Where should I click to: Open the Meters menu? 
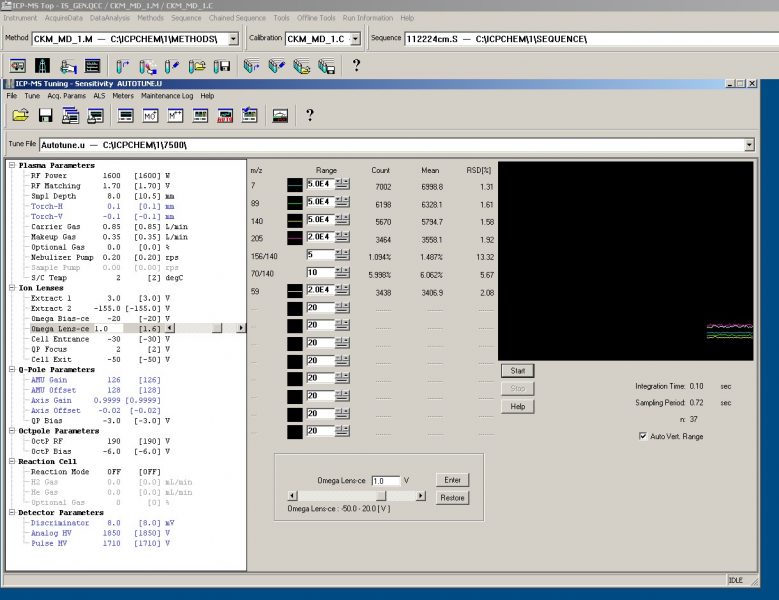(123, 96)
